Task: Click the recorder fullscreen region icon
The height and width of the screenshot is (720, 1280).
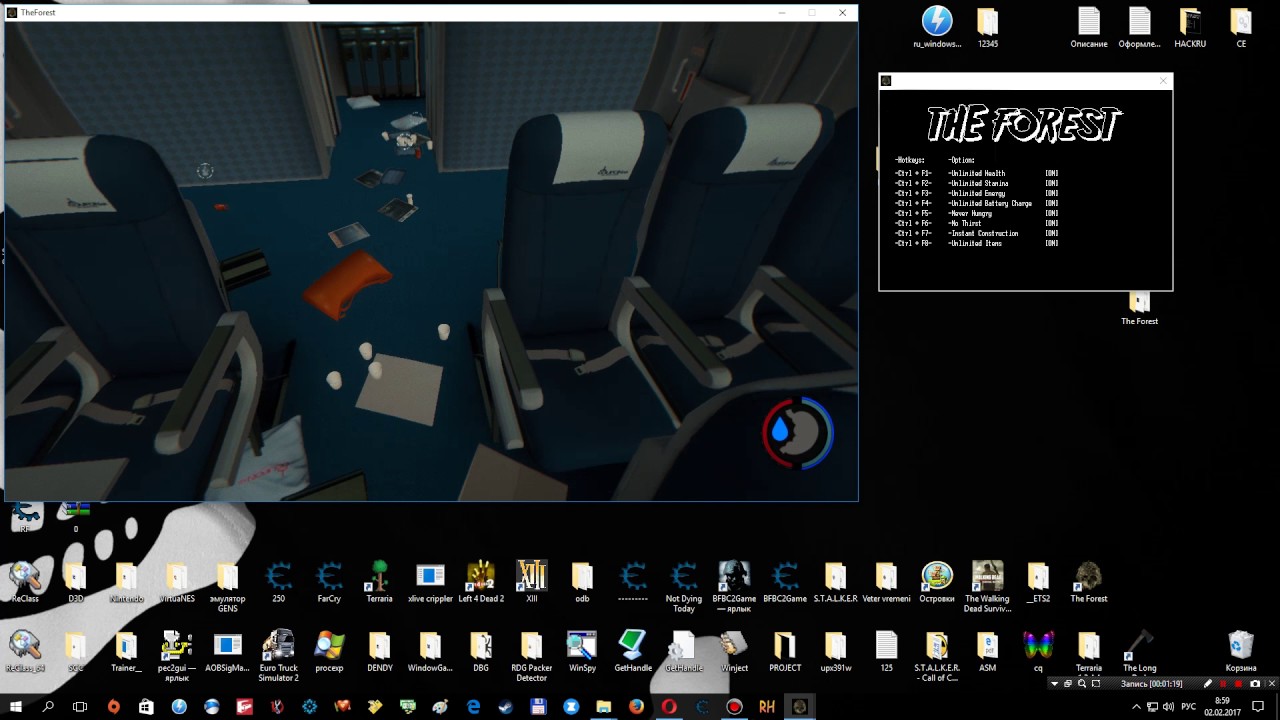Action: coord(1096,684)
